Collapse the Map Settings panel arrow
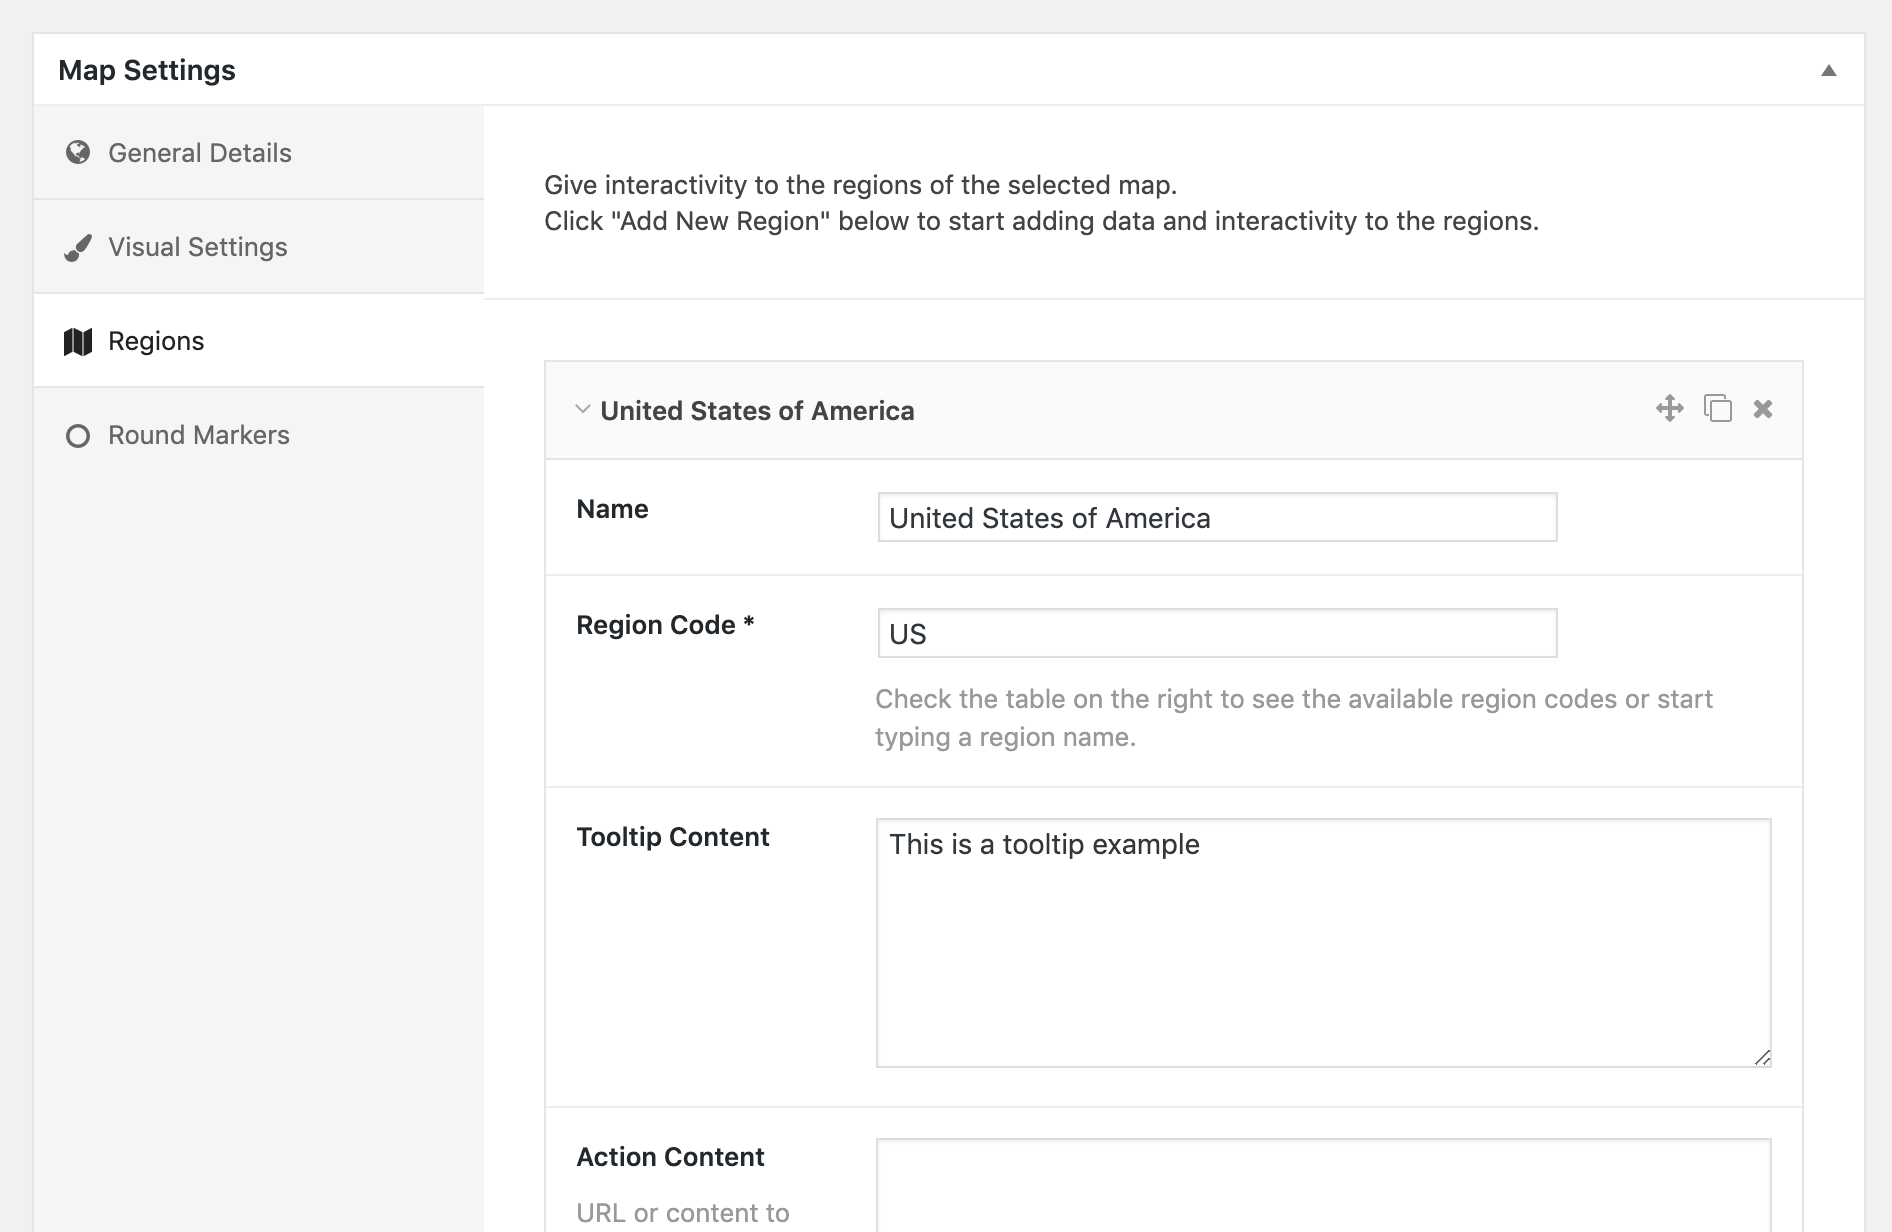1892x1232 pixels. (1828, 70)
